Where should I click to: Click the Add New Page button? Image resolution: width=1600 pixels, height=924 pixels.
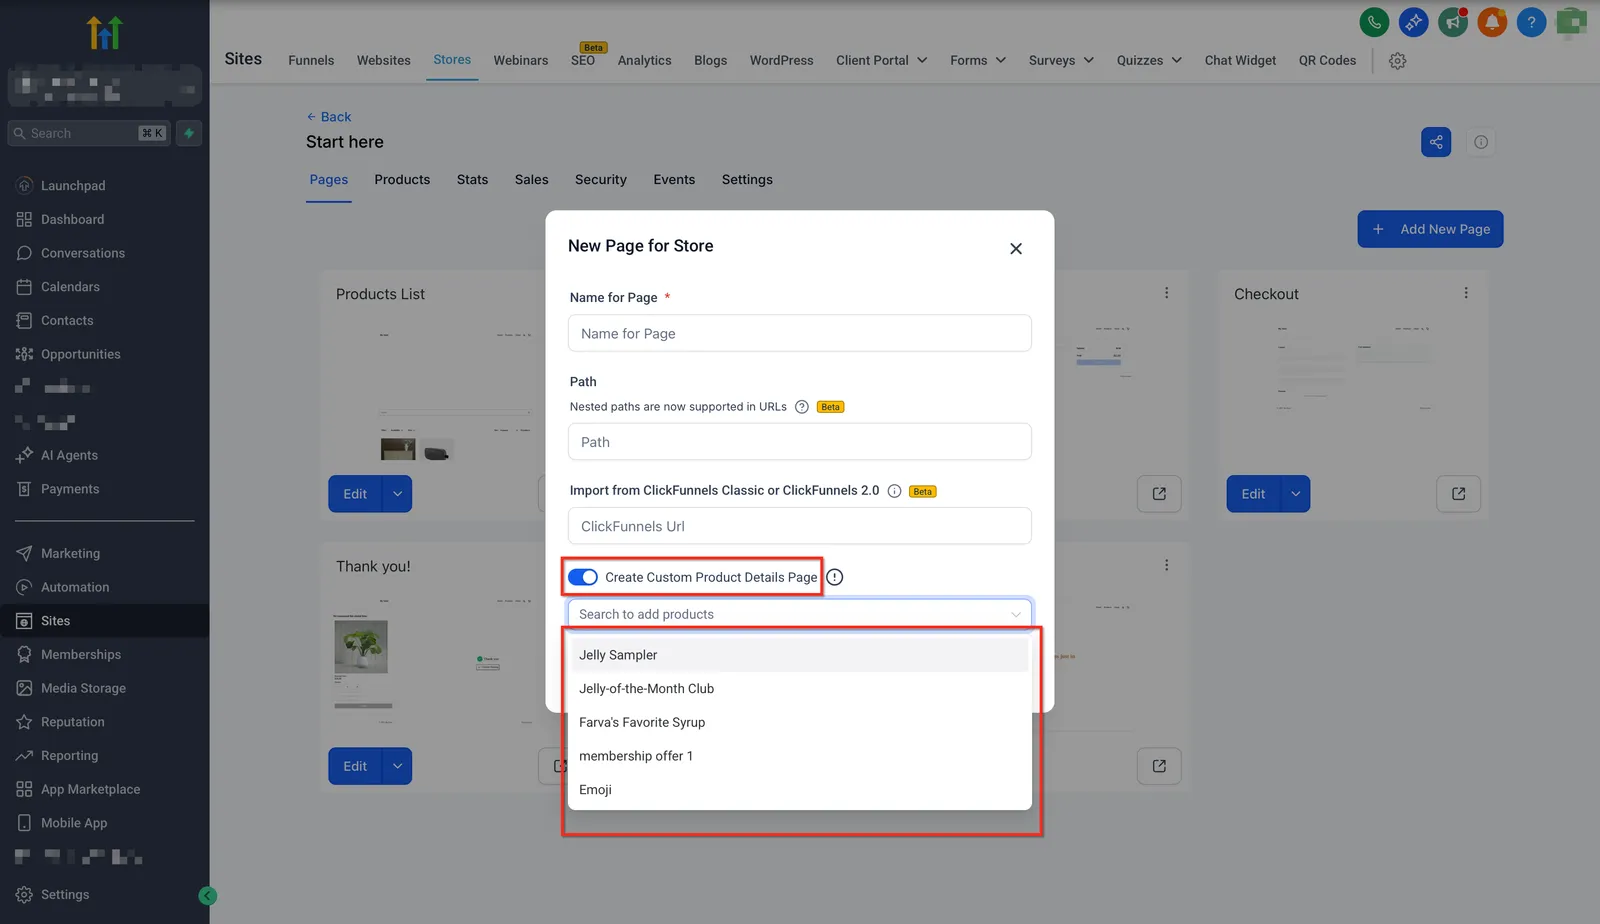[1430, 229]
